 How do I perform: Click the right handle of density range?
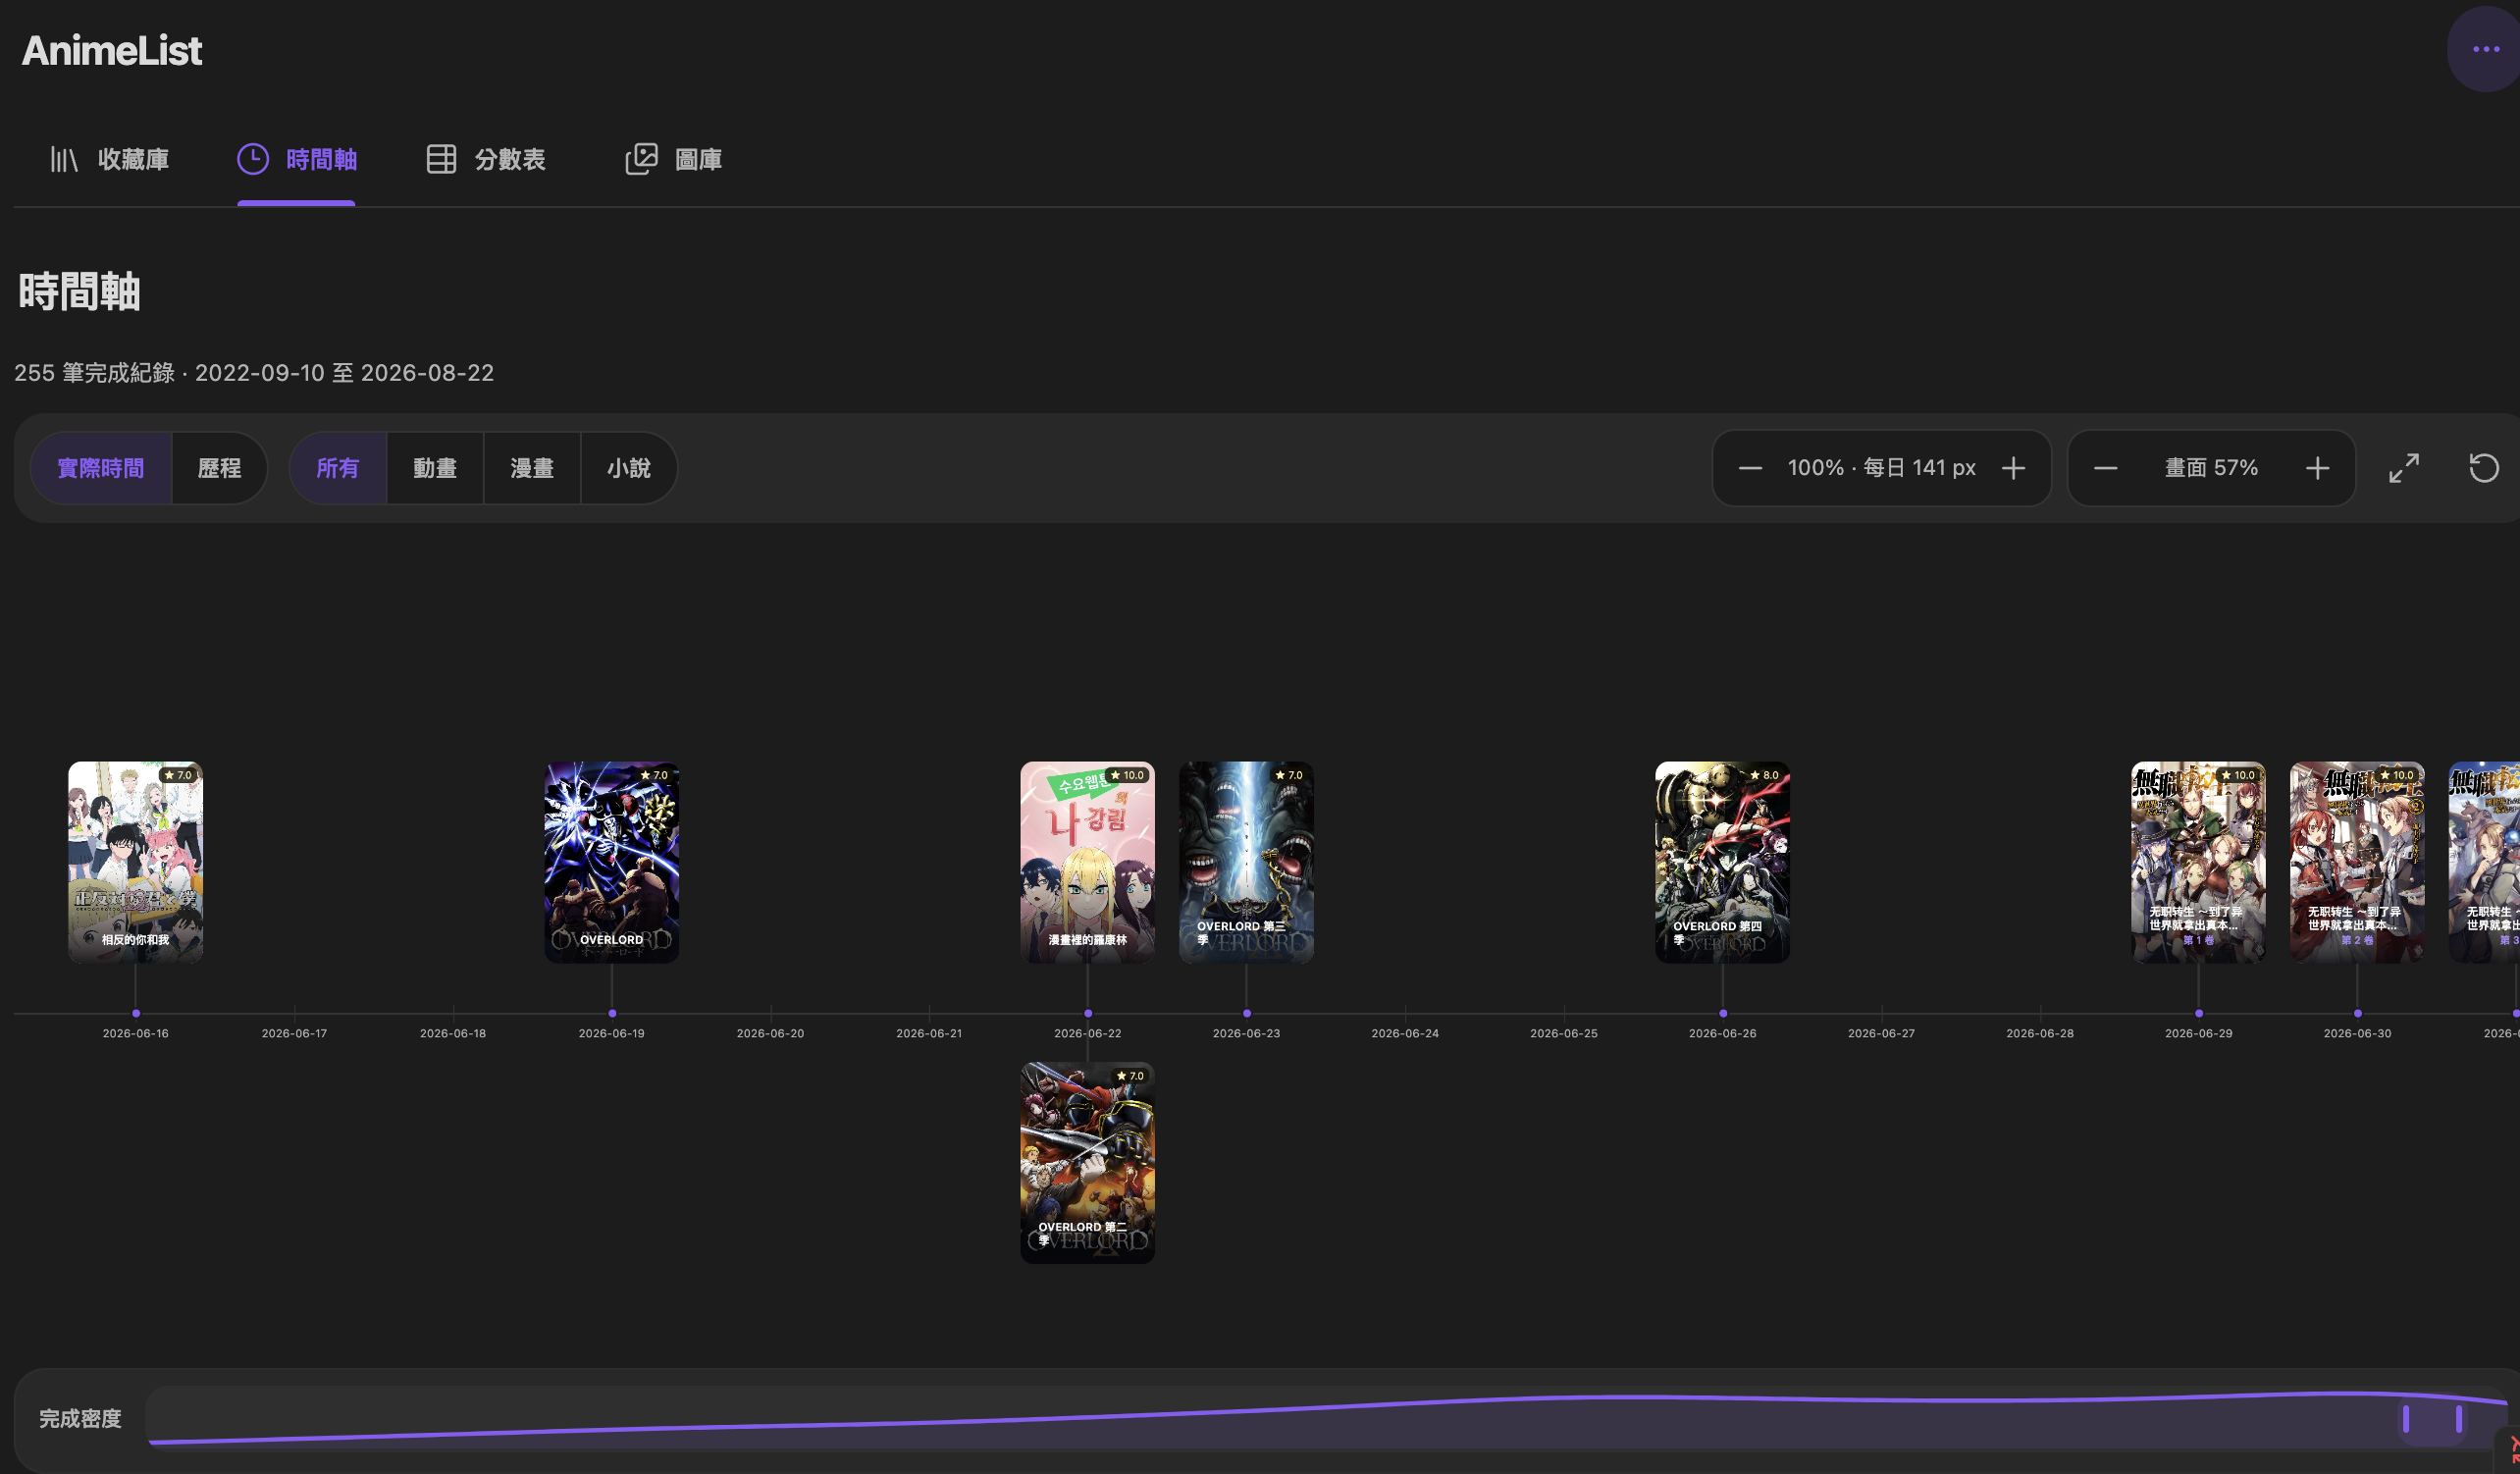point(2459,1419)
